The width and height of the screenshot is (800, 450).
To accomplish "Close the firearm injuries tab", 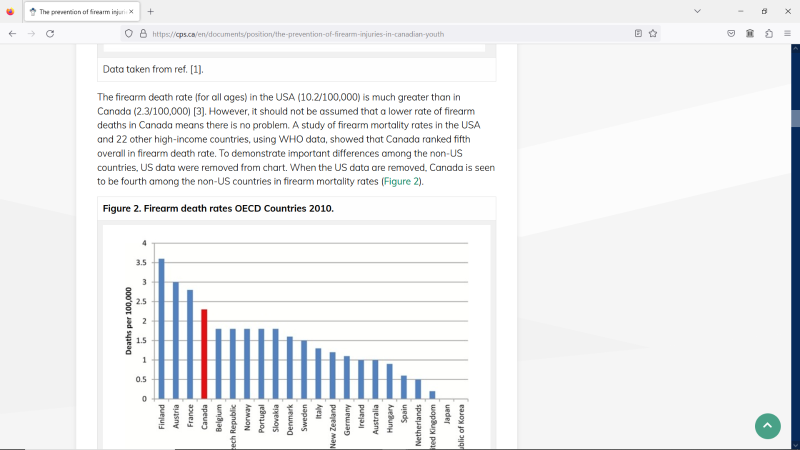I will click(x=131, y=11).
